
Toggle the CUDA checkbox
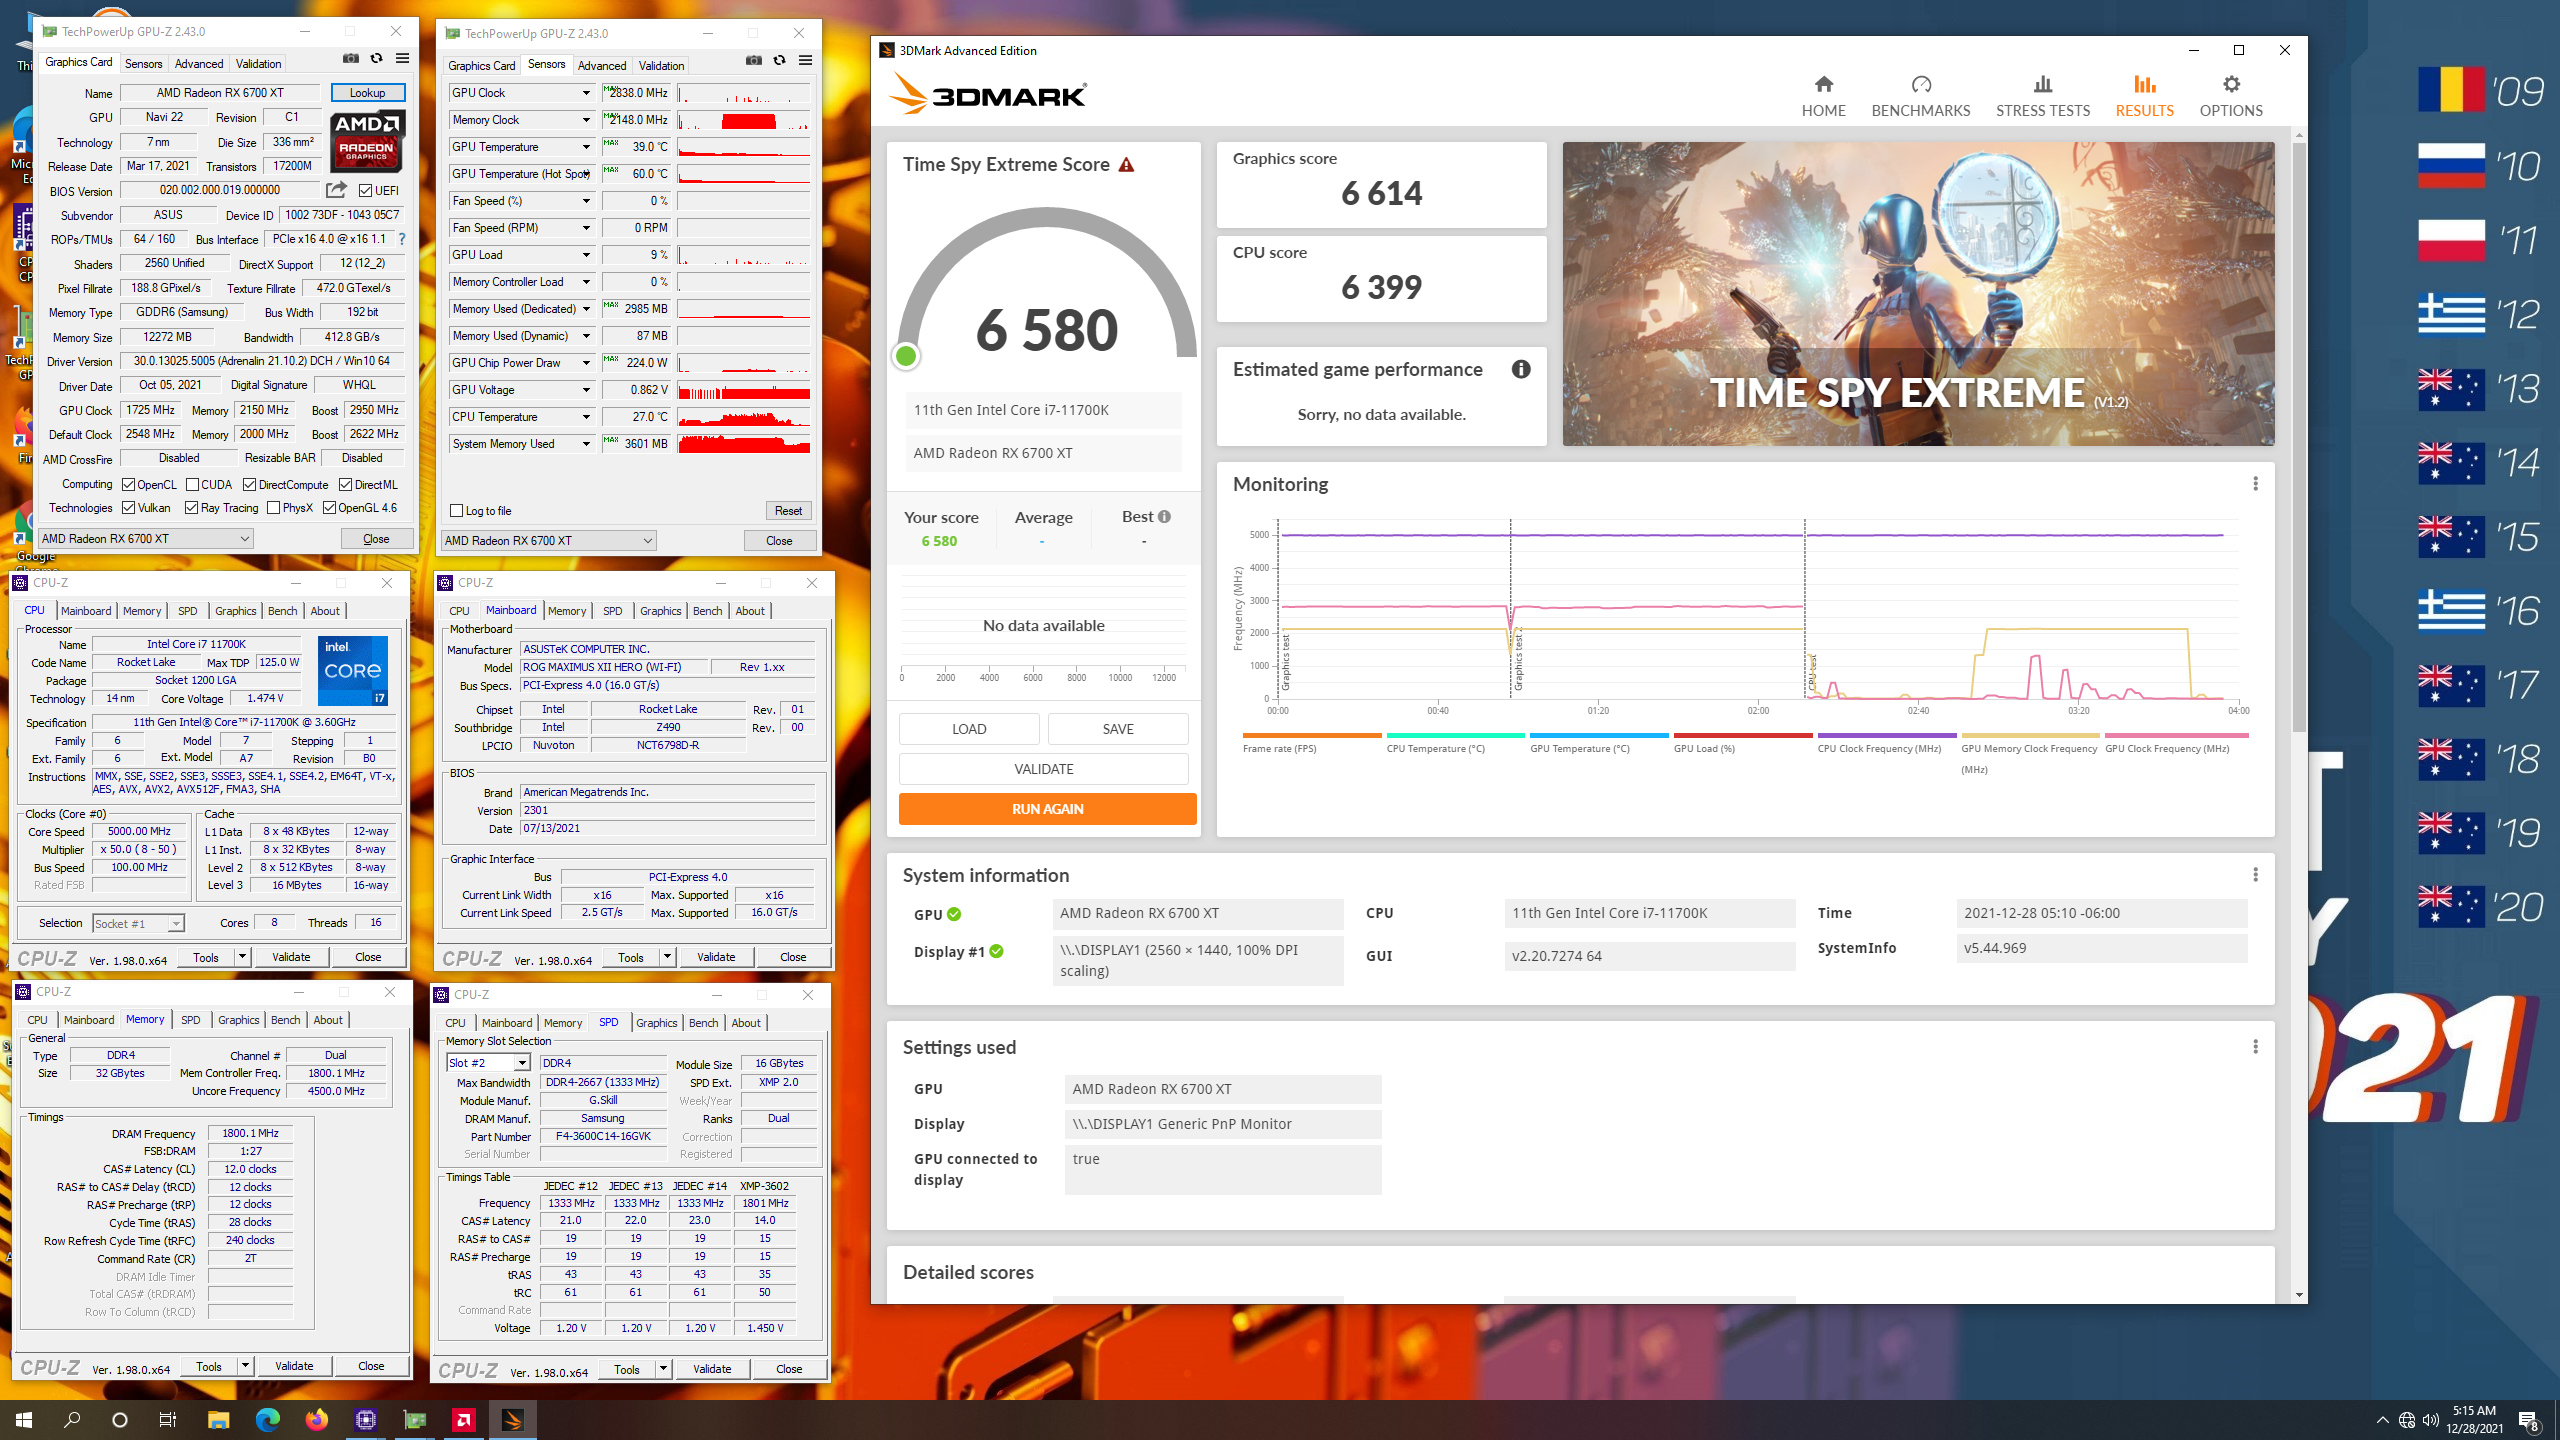tap(192, 484)
